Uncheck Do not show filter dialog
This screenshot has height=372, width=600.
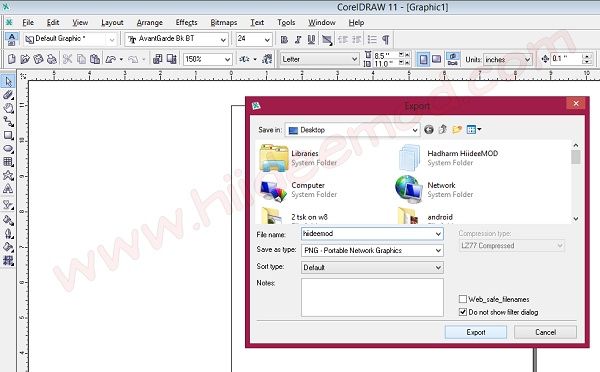463,312
